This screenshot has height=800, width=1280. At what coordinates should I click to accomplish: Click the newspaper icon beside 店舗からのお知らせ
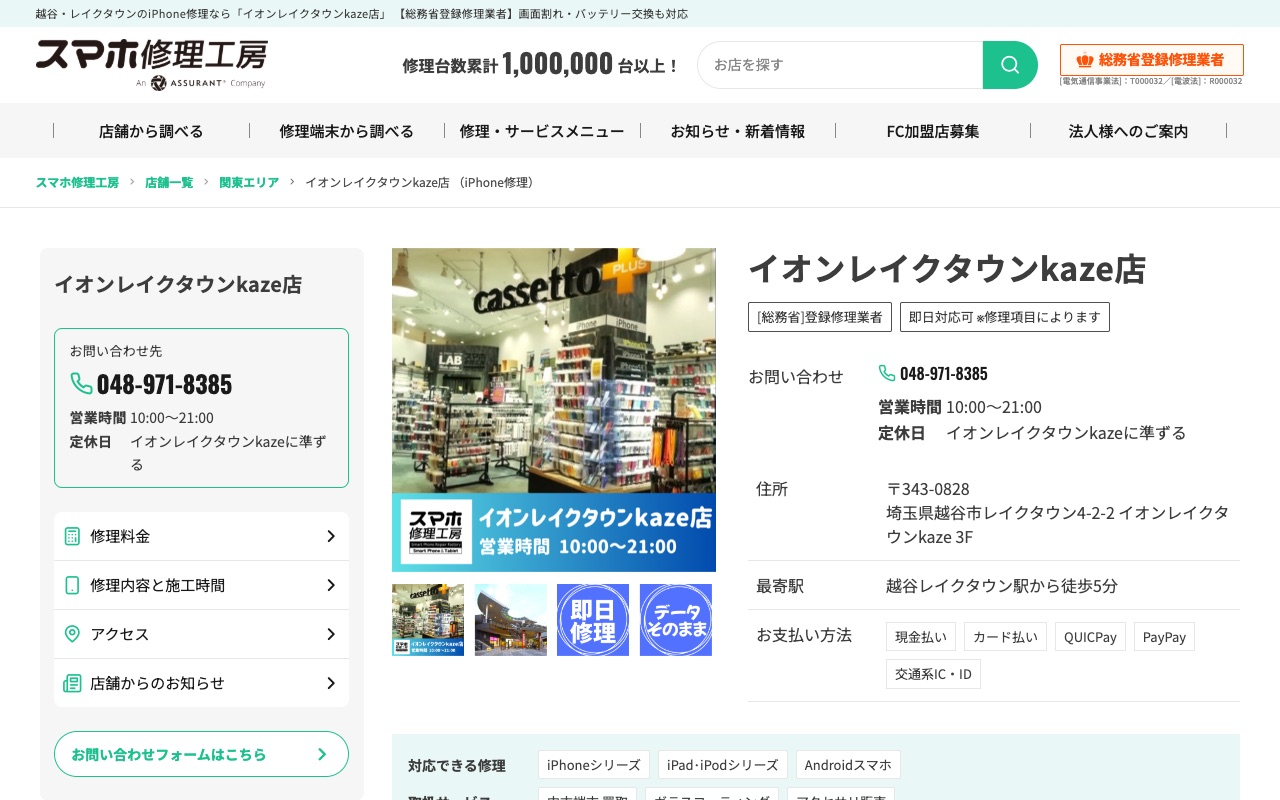72,683
